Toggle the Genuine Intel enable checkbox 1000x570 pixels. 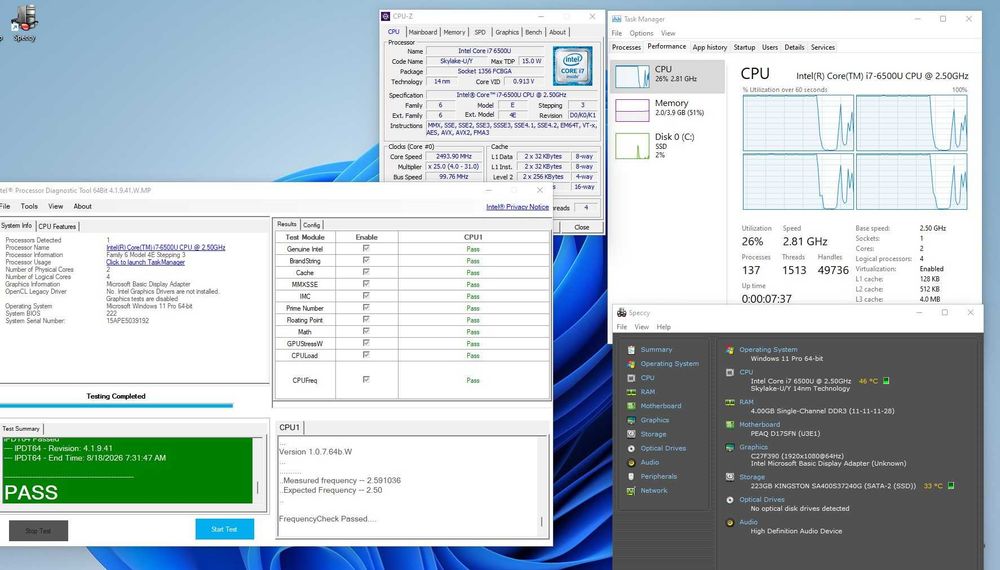(x=366, y=249)
